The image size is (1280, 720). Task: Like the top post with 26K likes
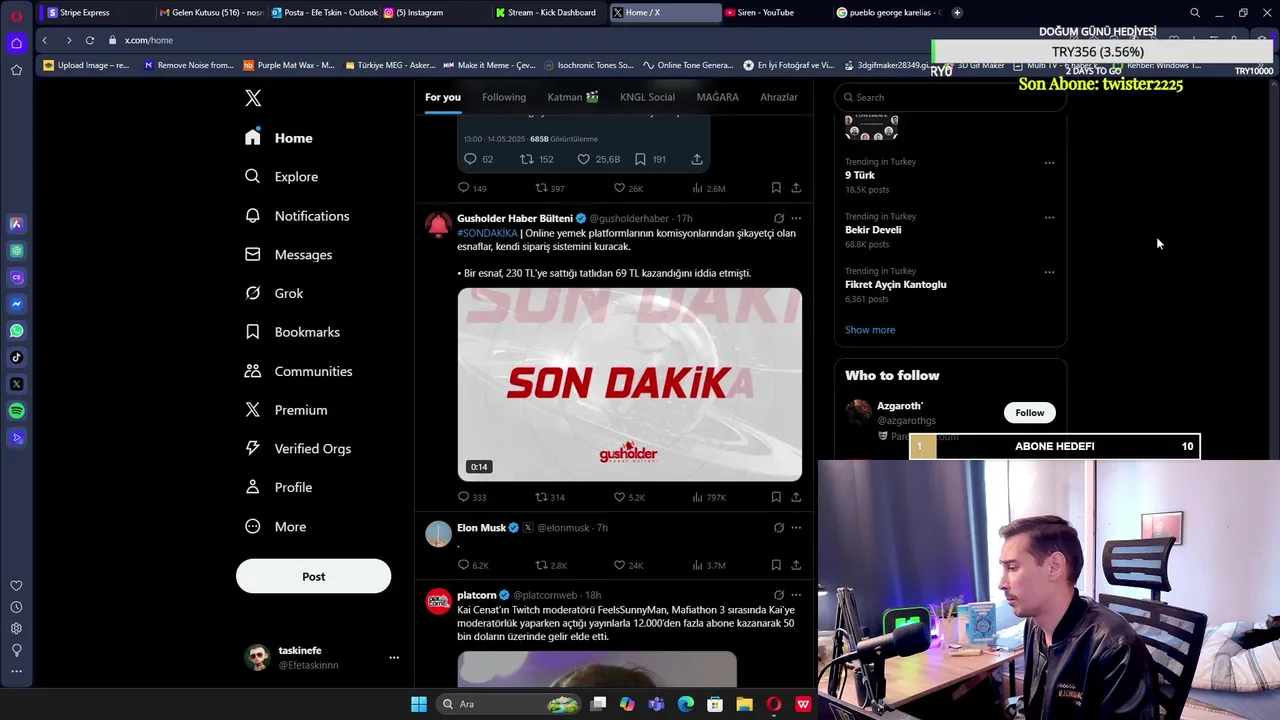628,188
